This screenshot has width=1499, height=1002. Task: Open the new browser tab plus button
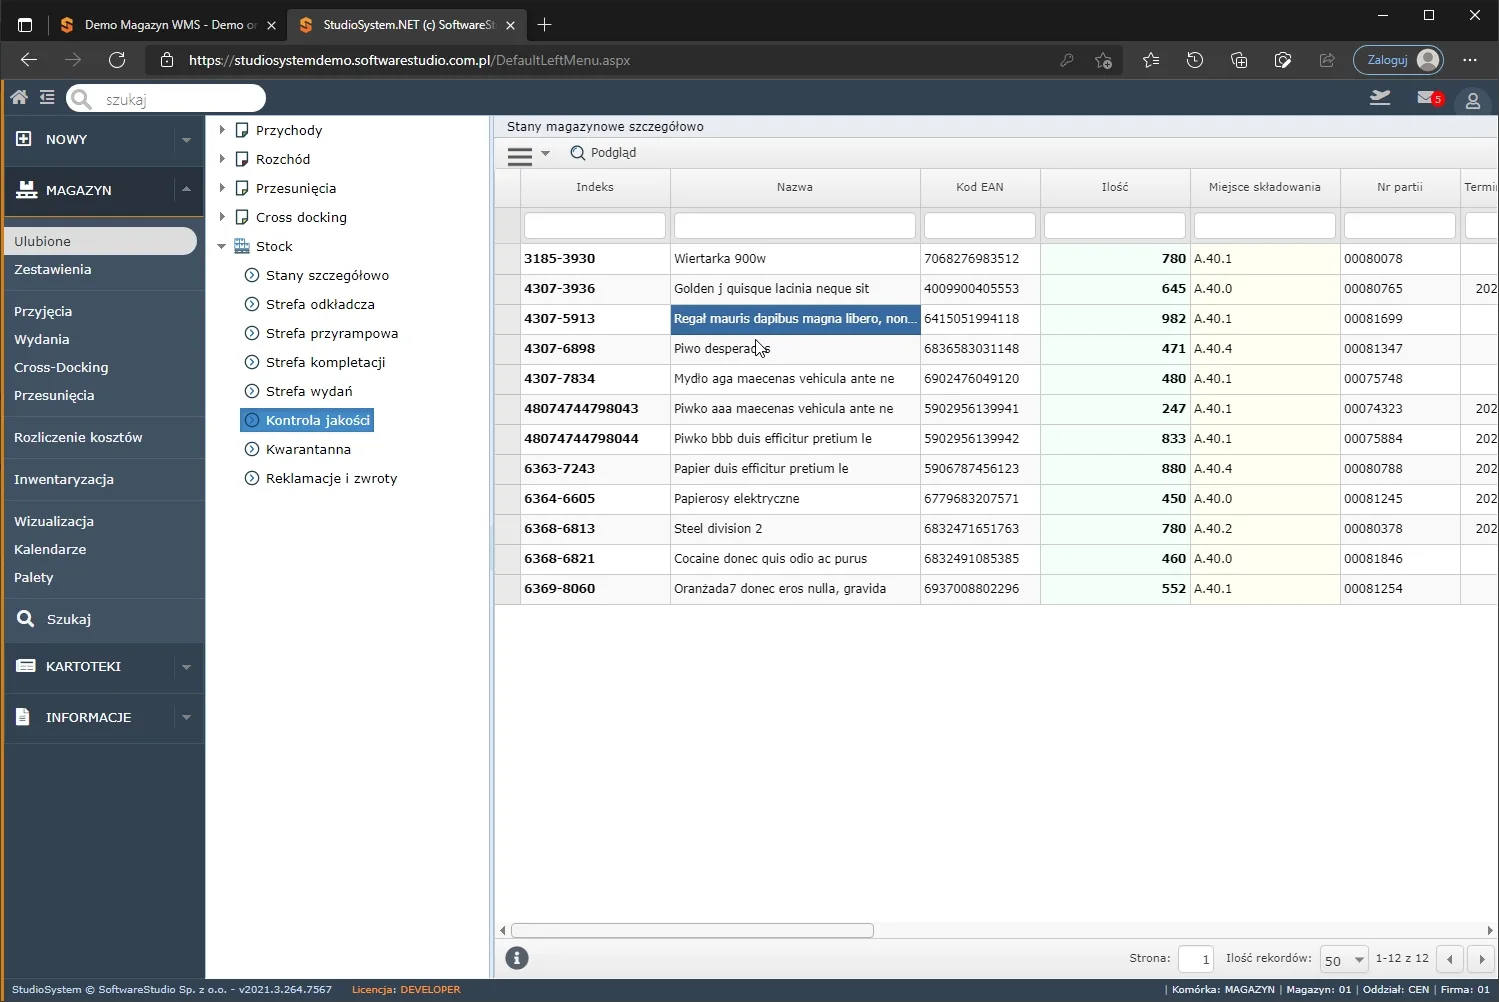544,24
